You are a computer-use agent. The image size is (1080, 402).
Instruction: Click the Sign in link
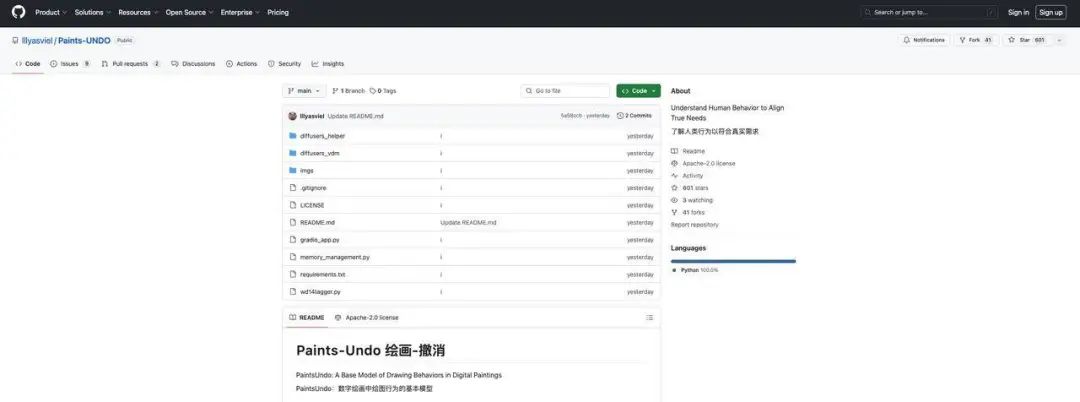tap(1018, 12)
